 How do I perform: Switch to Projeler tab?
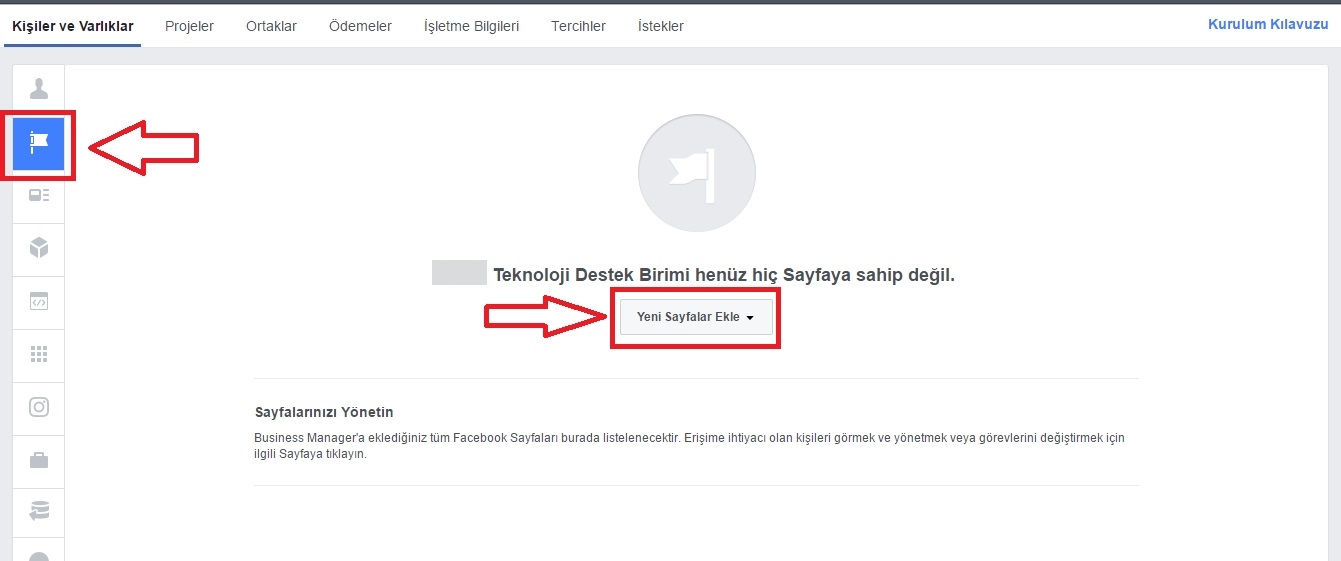[189, 26]
